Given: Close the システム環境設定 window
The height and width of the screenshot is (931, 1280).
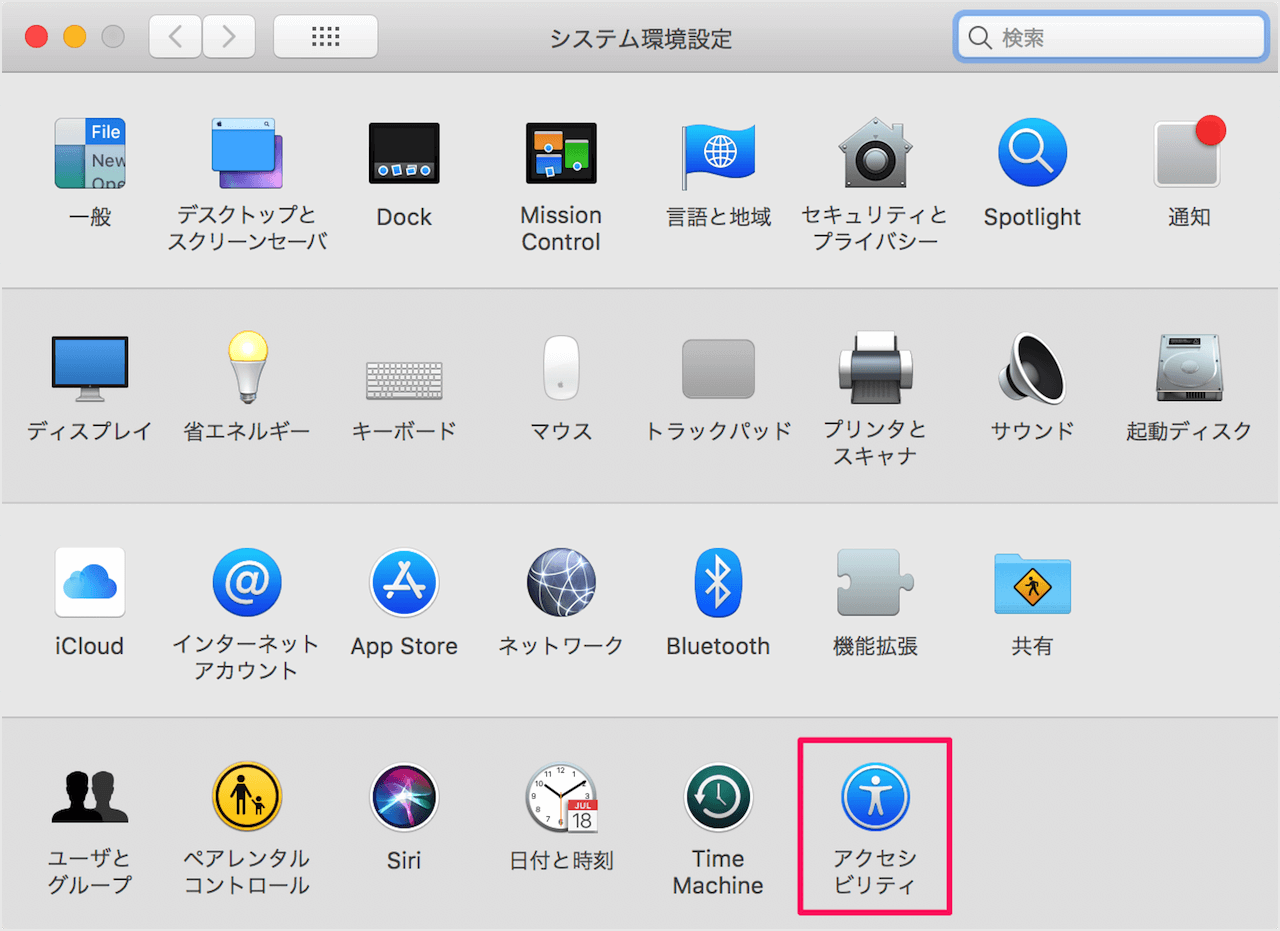Looking at the screenshot, I should tap(36, 37).
